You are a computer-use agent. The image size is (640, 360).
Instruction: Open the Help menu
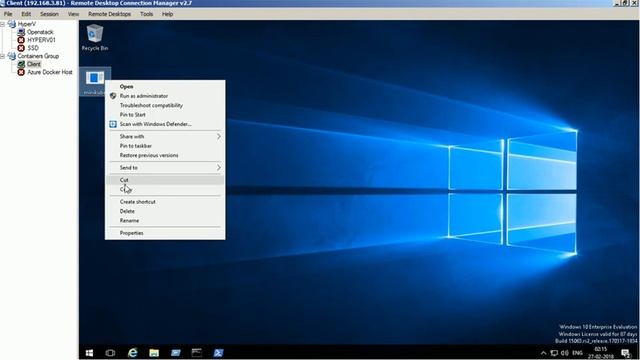tap(167, 14)
